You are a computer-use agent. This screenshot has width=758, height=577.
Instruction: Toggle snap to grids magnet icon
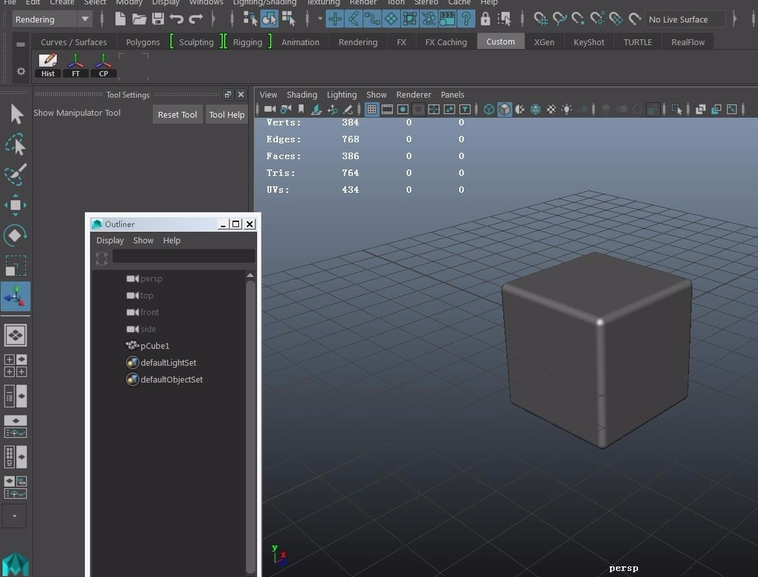pyautogui.click(x=541, y=19)
